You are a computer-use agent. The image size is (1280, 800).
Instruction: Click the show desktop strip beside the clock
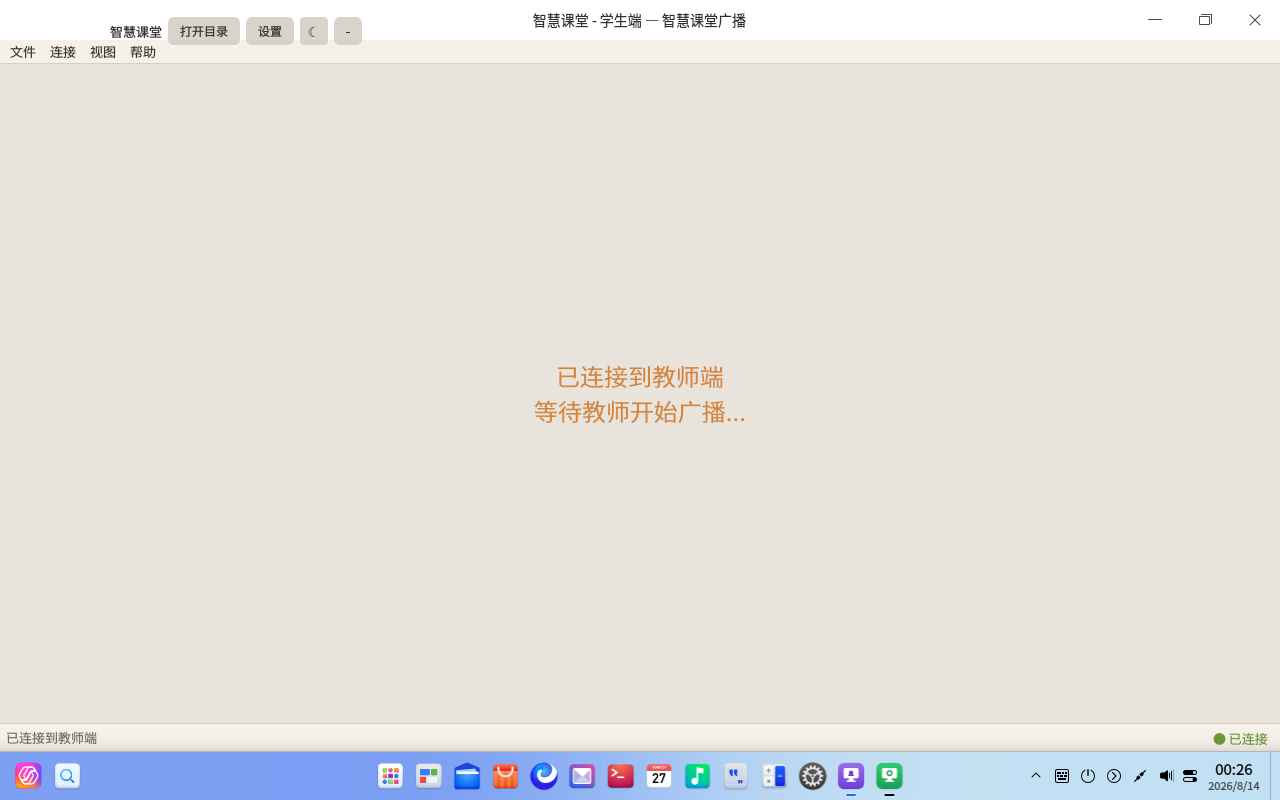coord(1275,776)
